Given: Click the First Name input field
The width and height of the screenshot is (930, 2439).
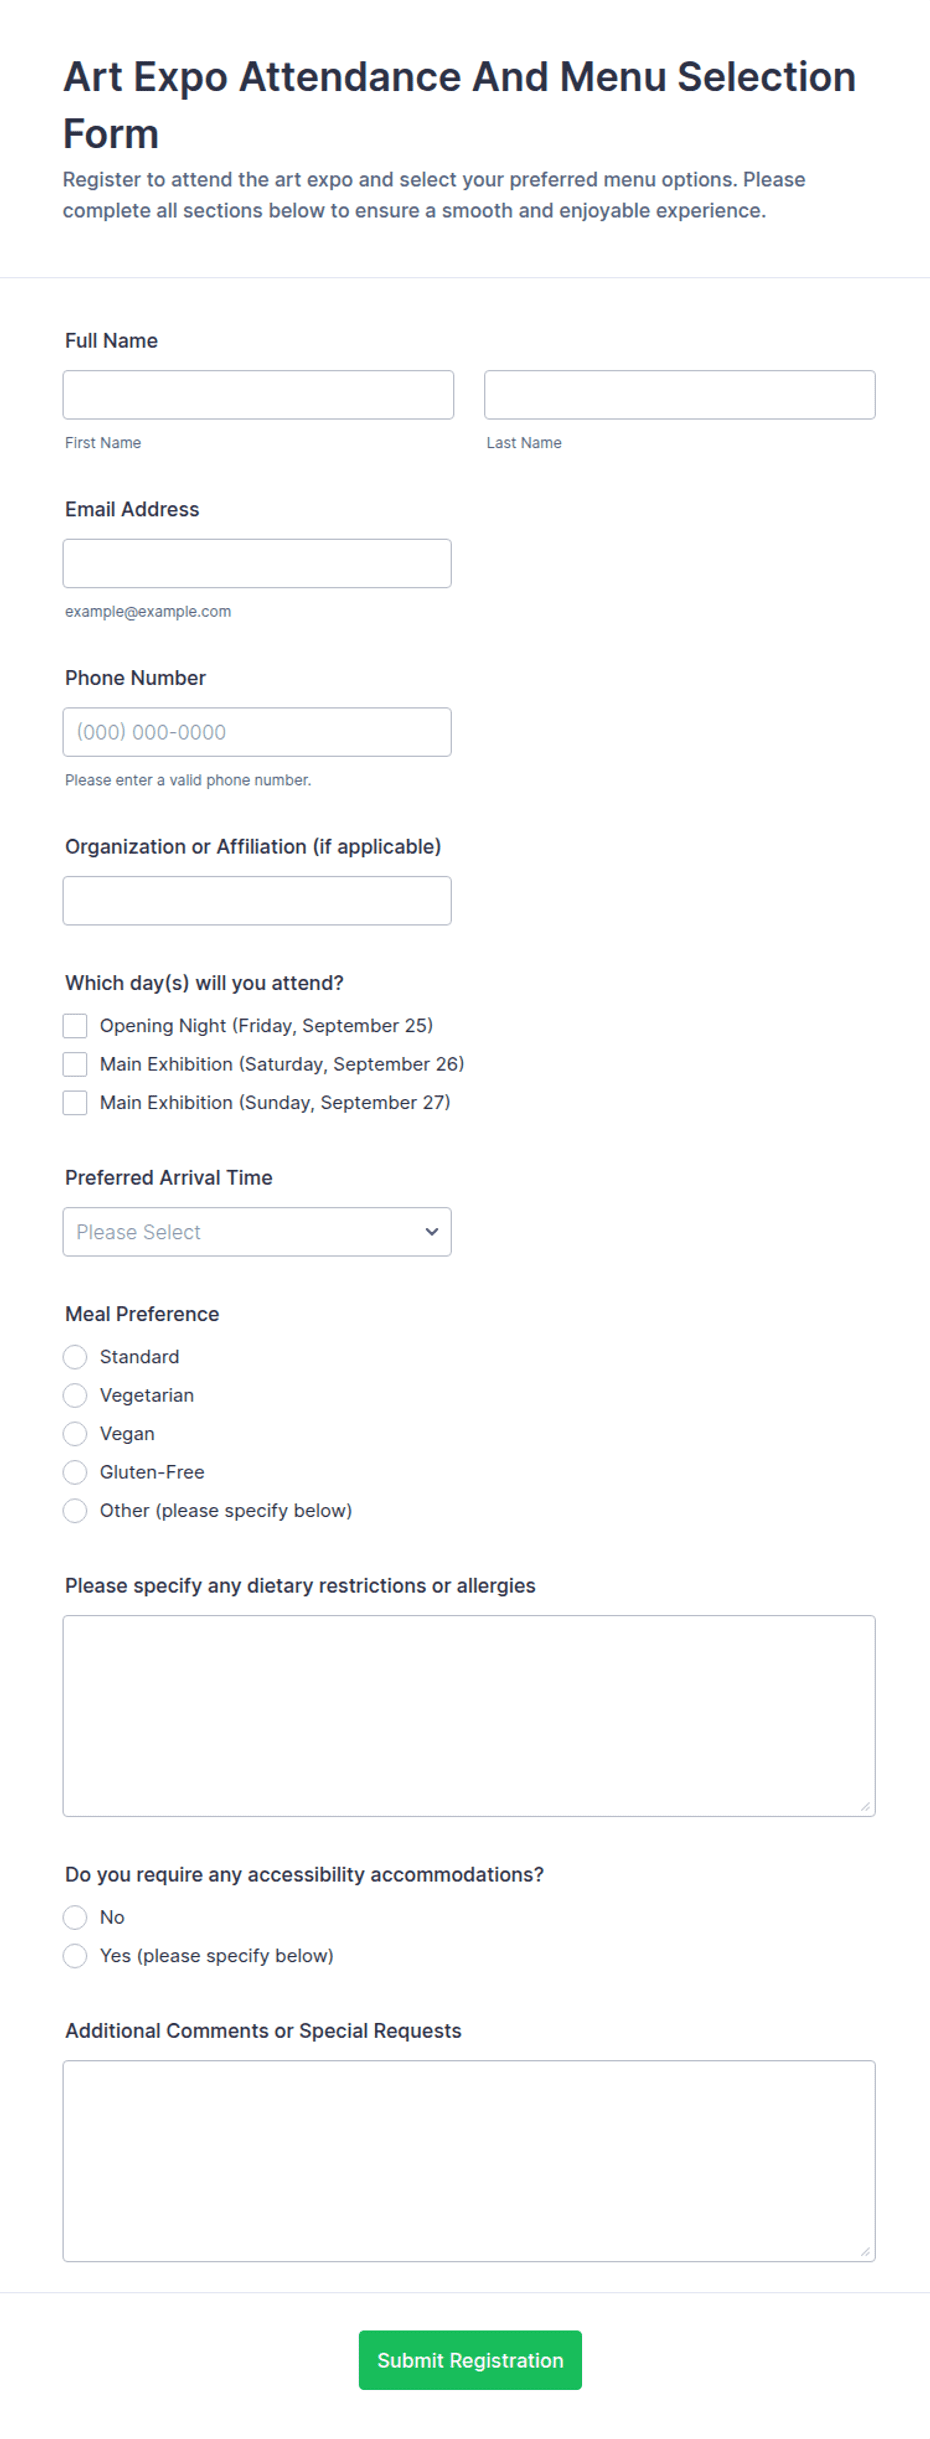Looking at the screenshot, I should [258, 395].
